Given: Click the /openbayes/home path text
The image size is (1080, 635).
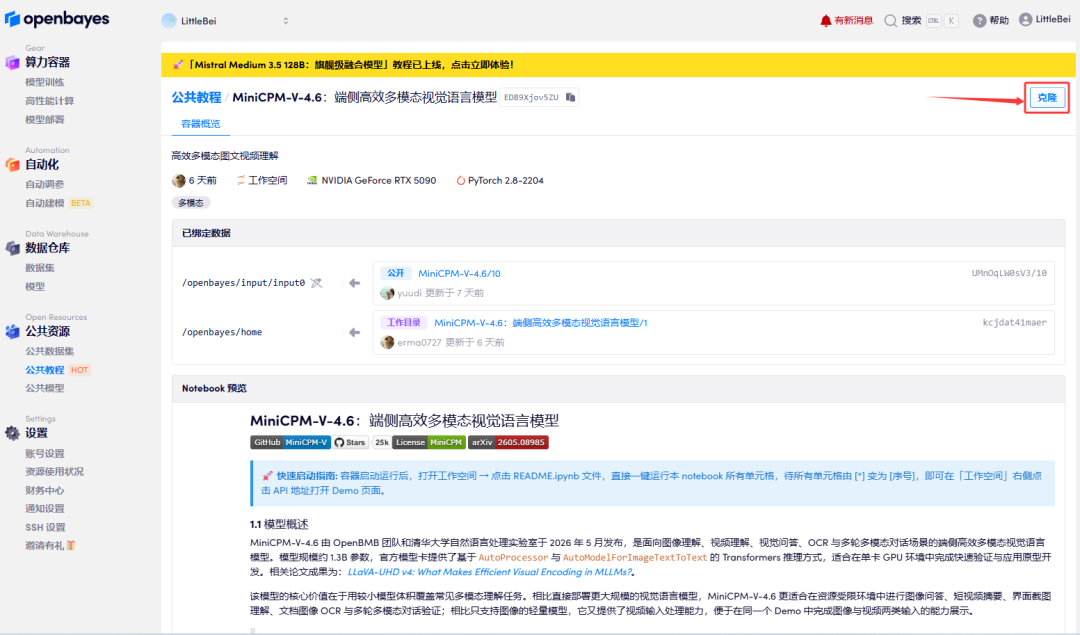Looking at the screenshot, I should click(222, 332).
